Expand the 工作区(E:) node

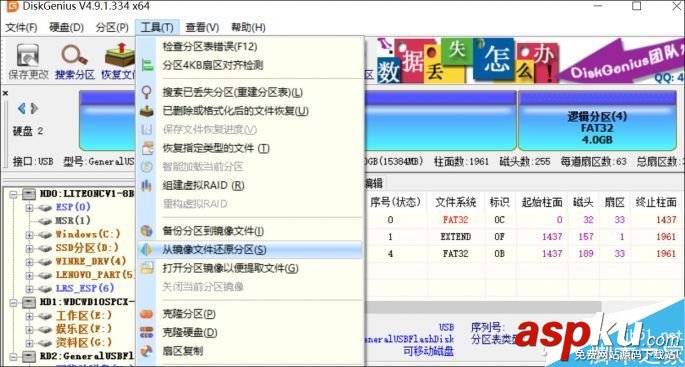29,315
